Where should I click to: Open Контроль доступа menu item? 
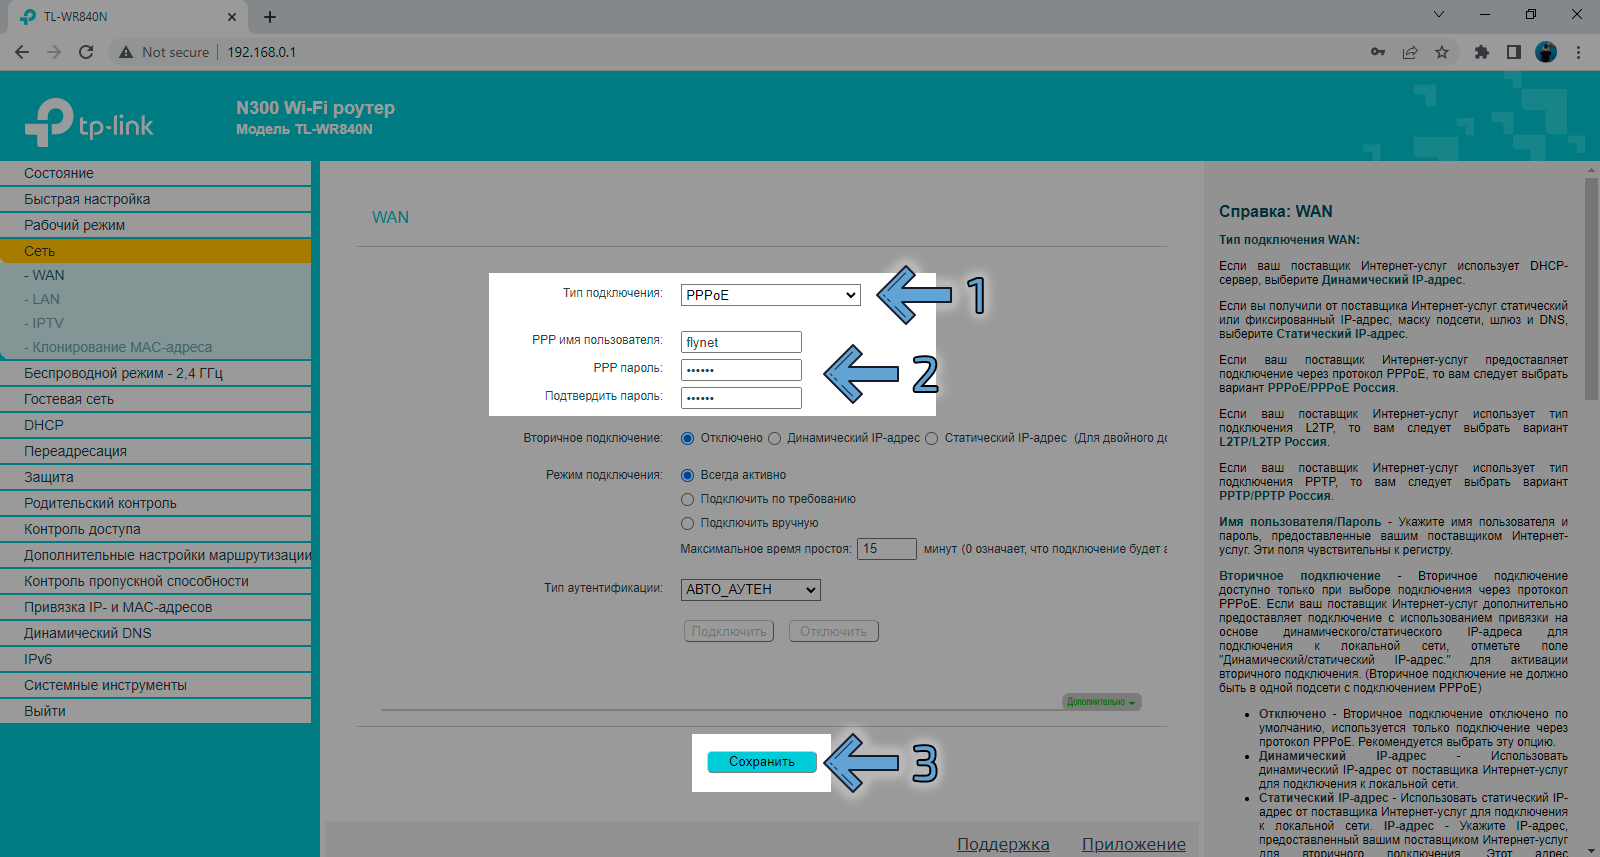pyautogui.click(x=155, y=529)
